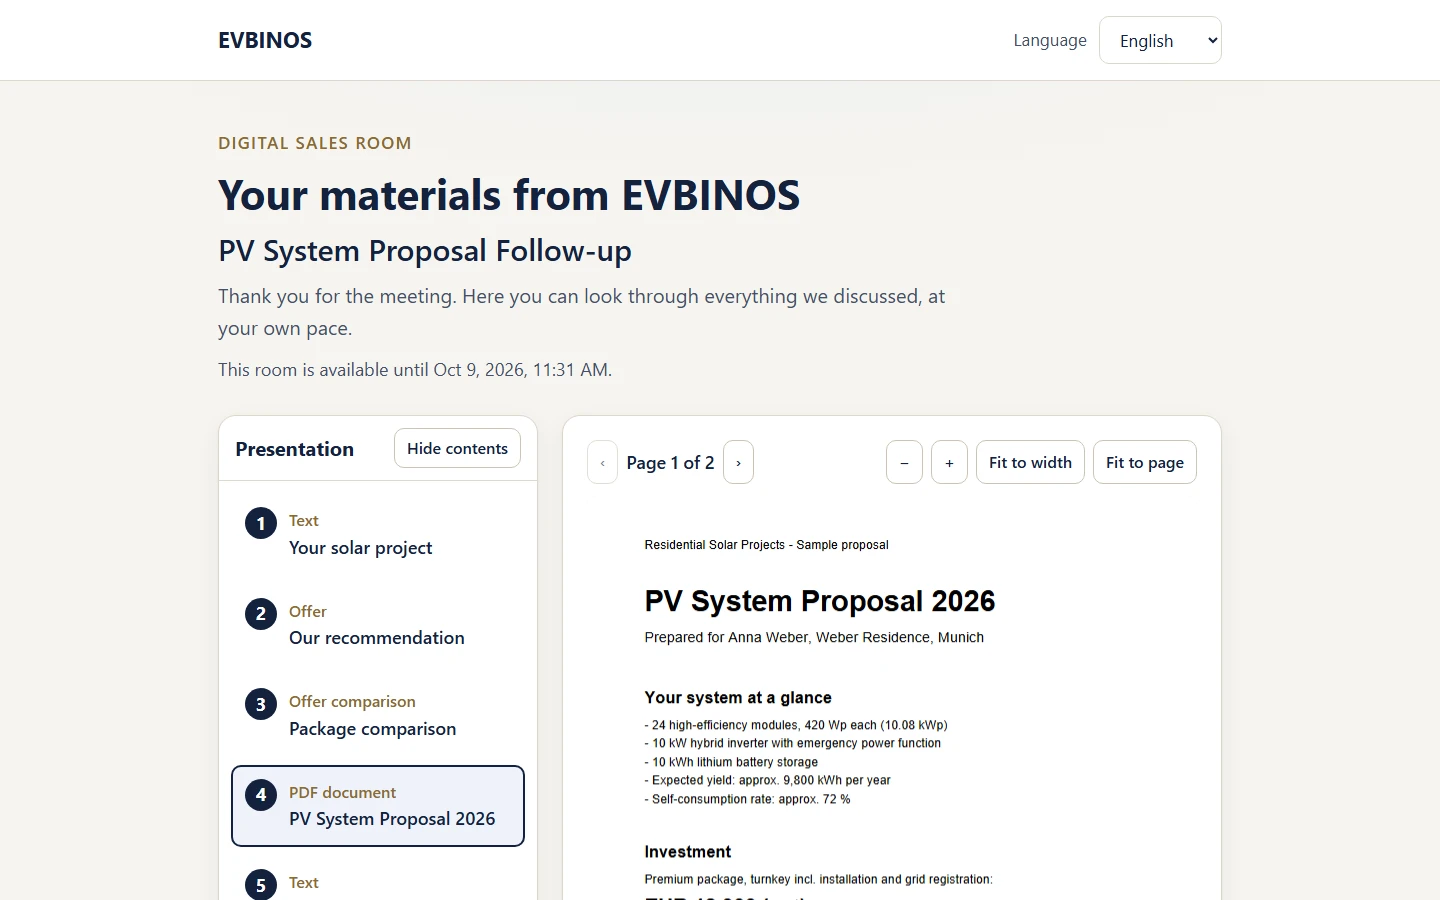Click Fit to width button

click(x=1030, y=462)
